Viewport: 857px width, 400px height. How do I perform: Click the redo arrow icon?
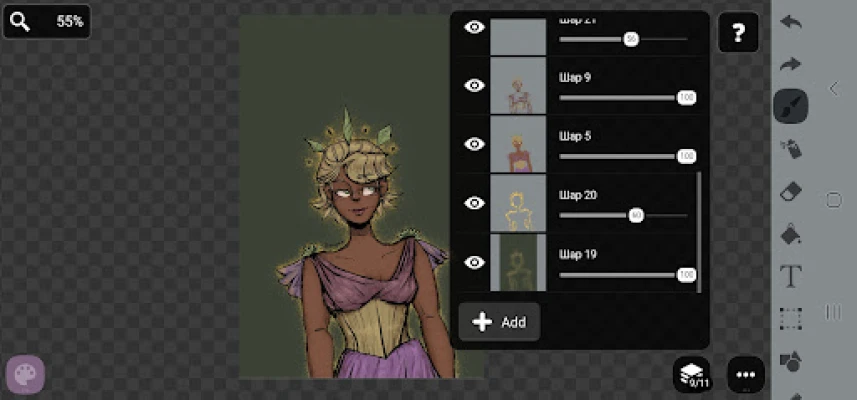tap(790, 64)
